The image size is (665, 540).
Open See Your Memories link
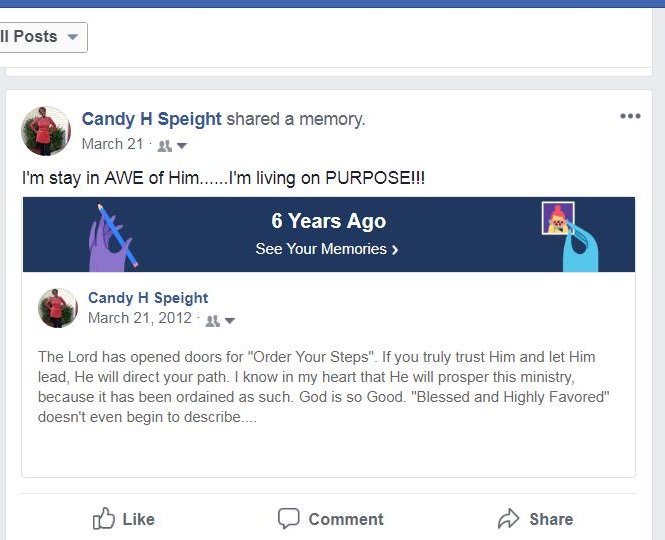tap(327, 249)
